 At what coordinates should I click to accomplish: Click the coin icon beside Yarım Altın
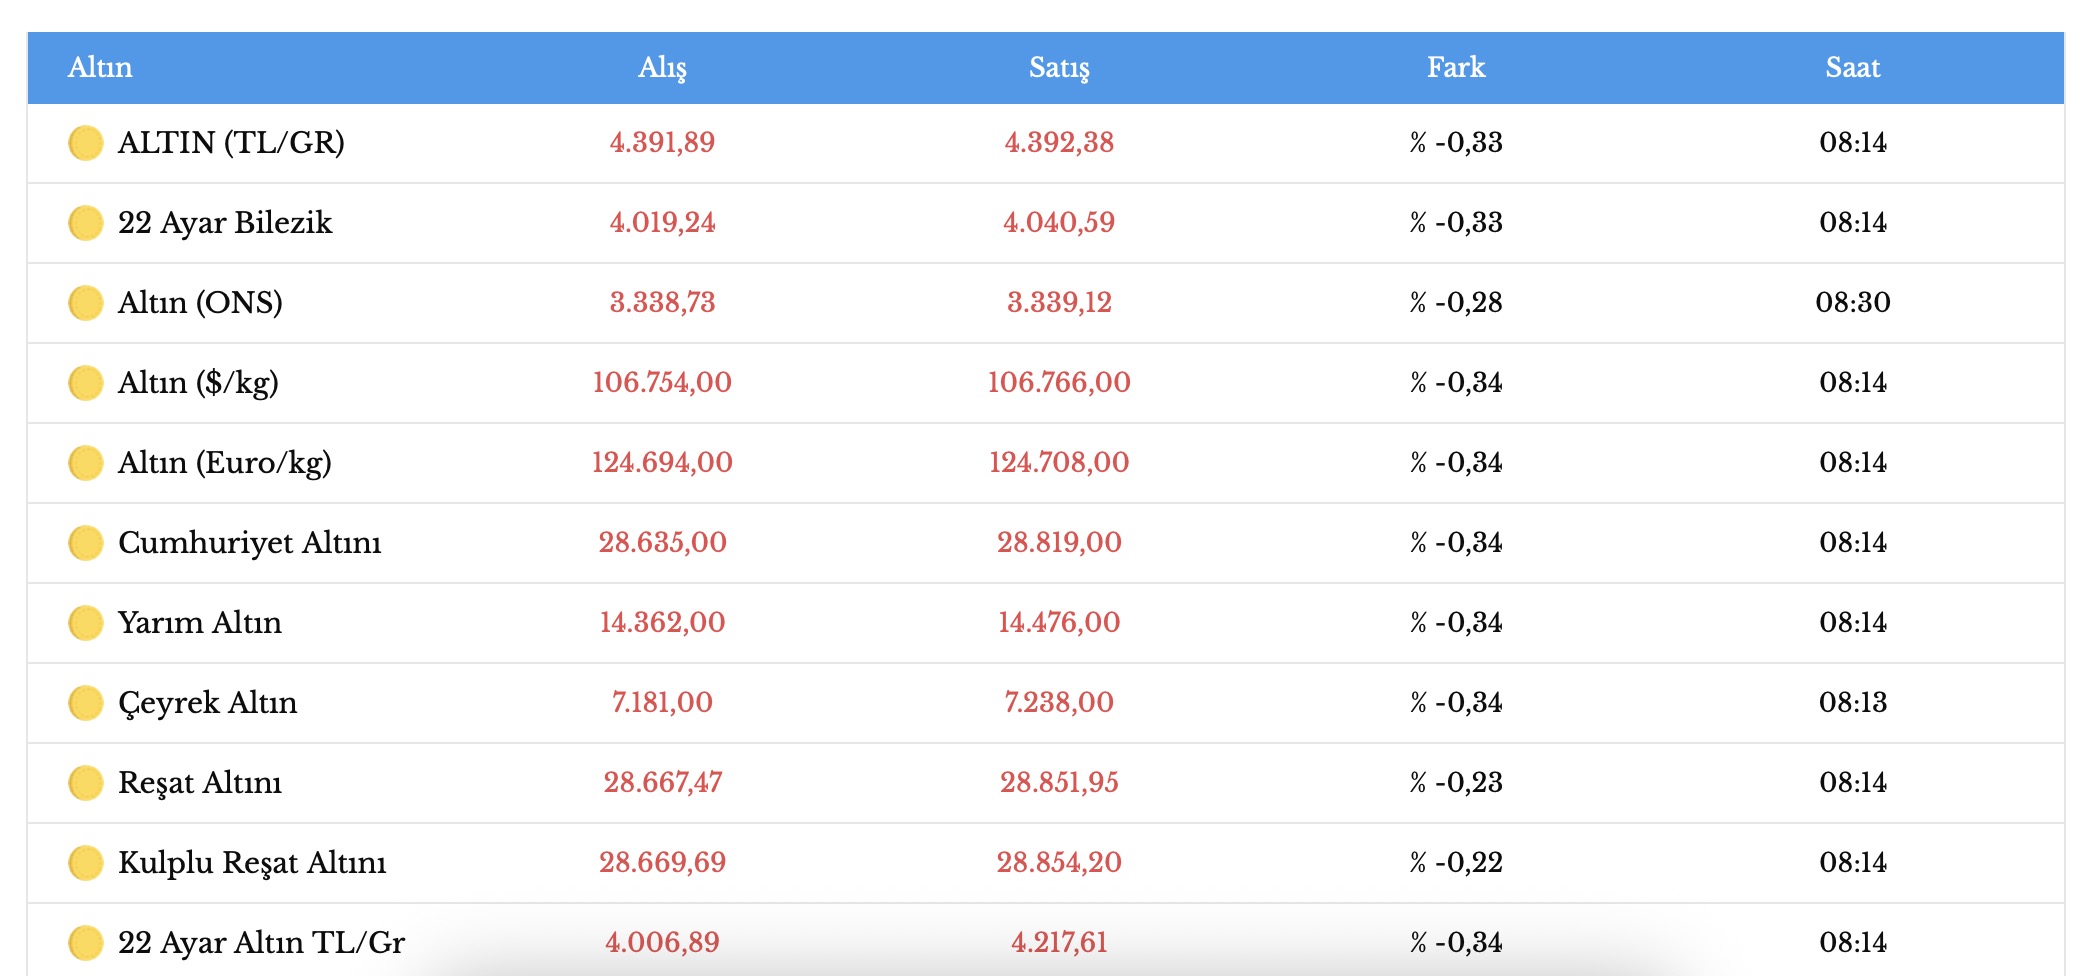[x=86, y=623]
